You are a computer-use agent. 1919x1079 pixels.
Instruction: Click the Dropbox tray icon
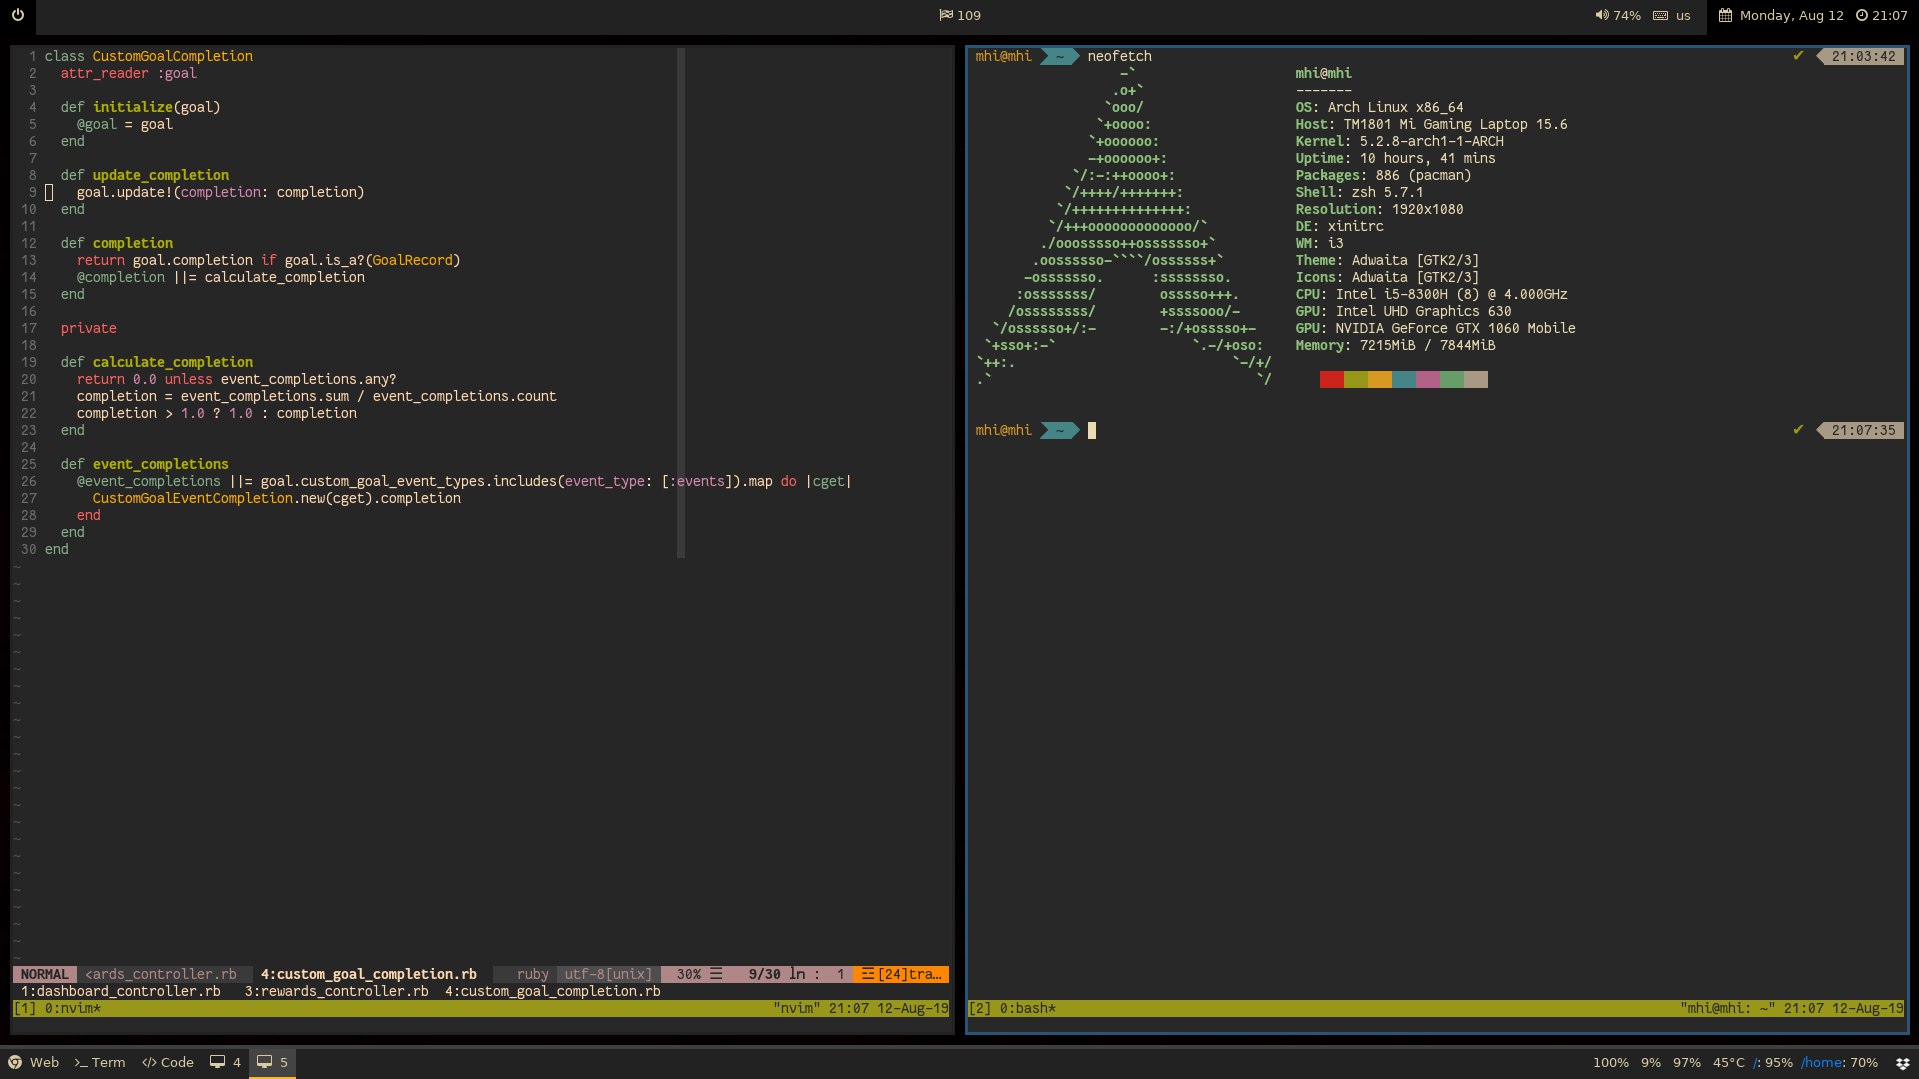[1902, 1063]
